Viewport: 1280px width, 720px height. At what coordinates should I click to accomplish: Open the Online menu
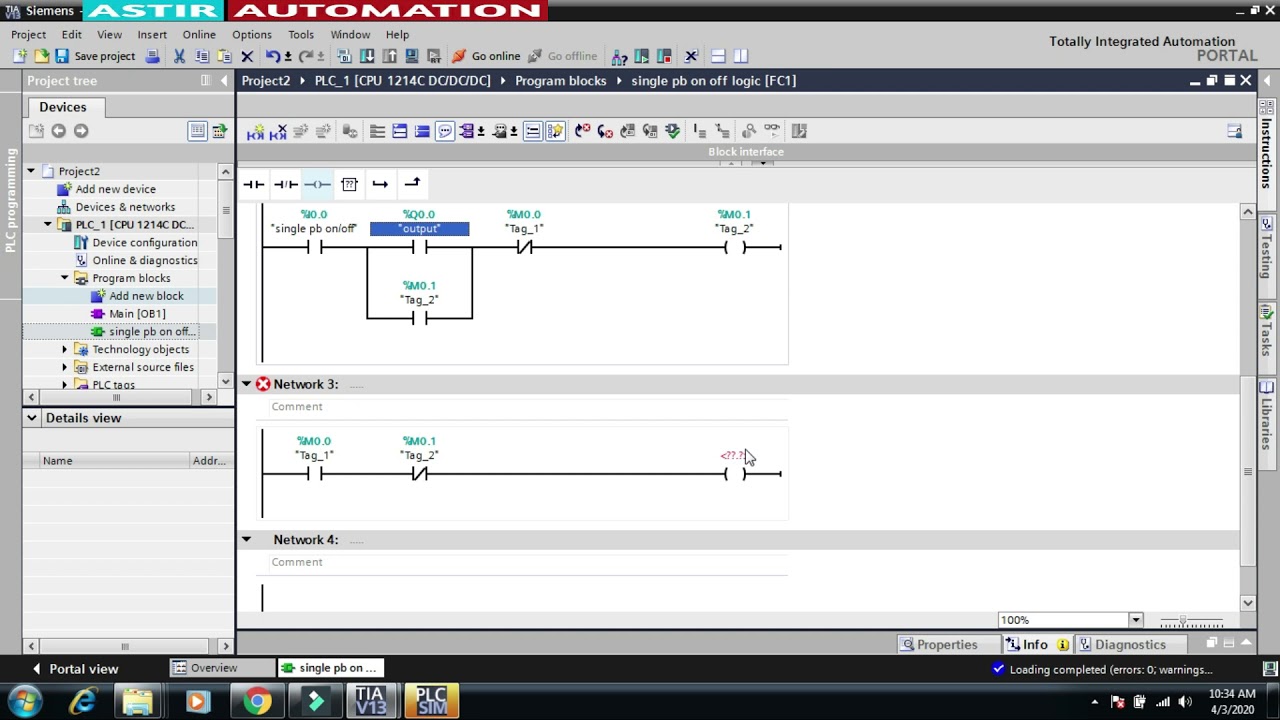coord(199,34)
